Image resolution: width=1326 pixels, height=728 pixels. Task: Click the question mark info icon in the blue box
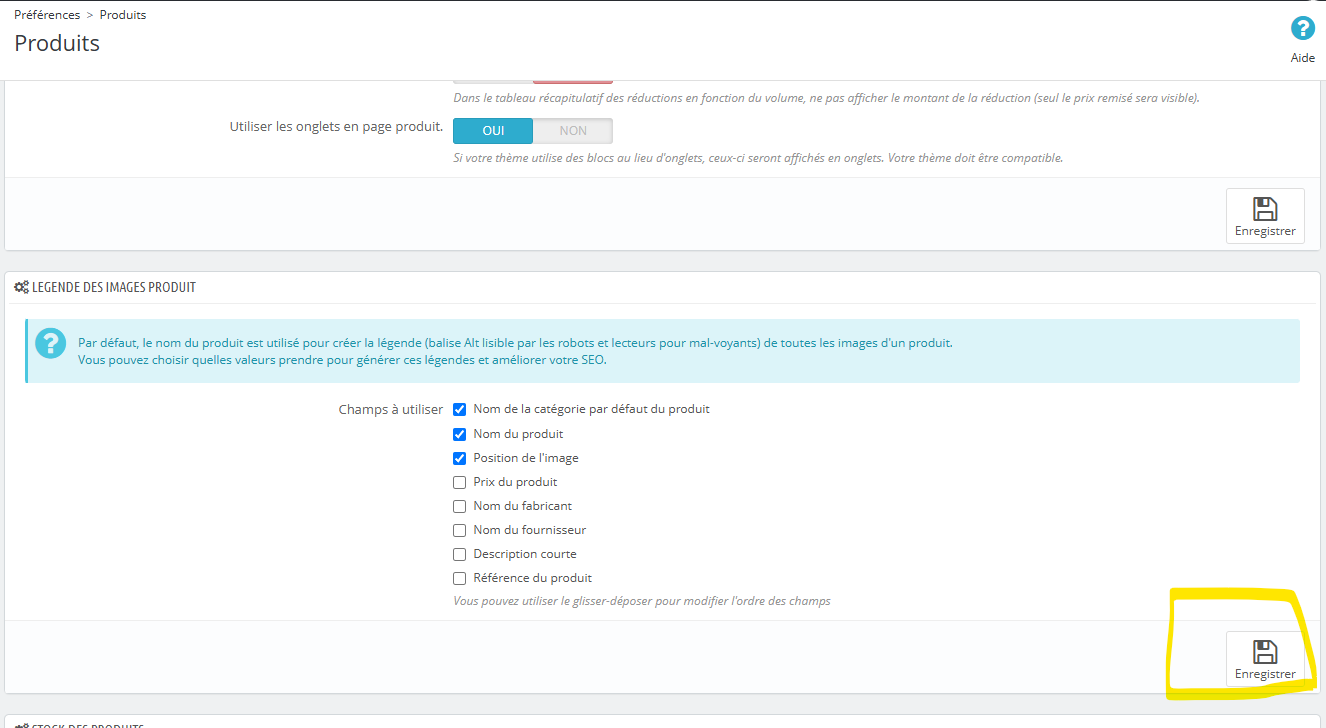50,343
